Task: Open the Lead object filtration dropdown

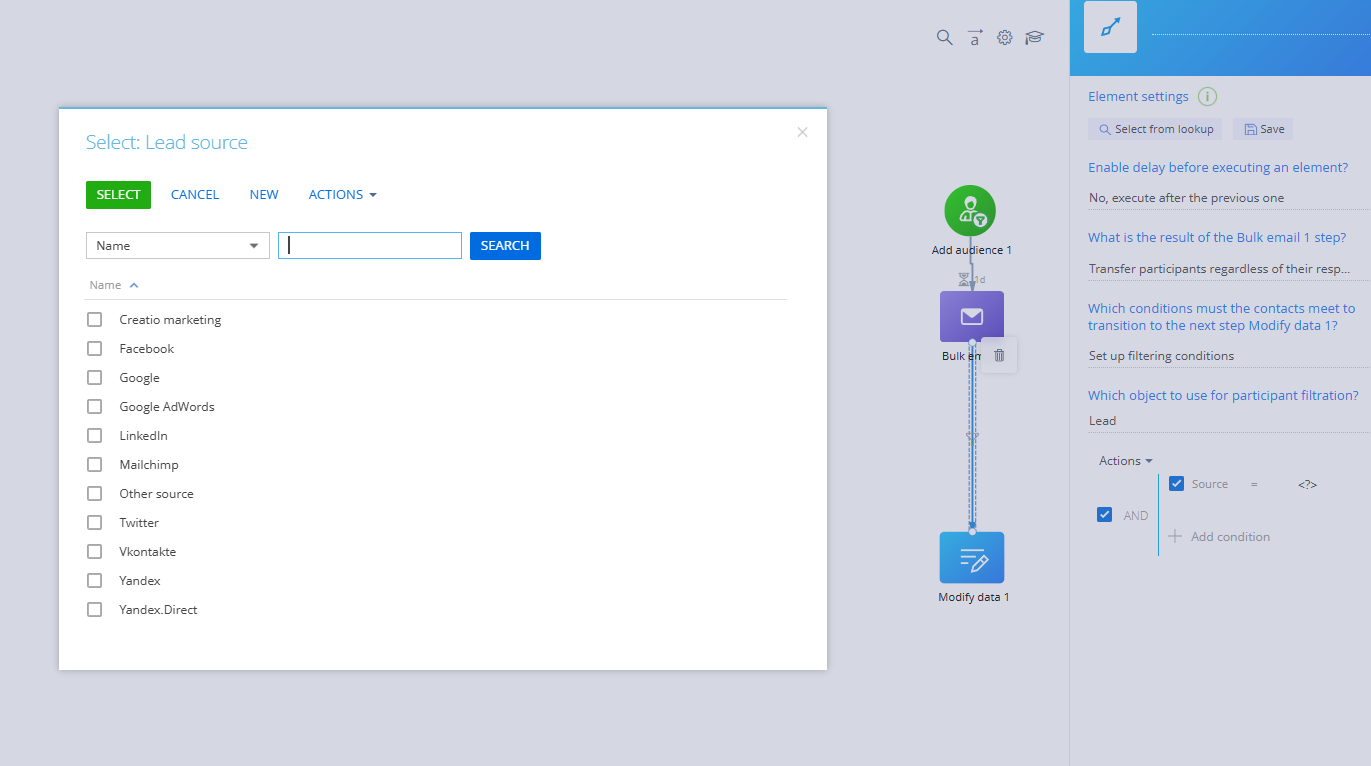Action: click(1229, 421)
